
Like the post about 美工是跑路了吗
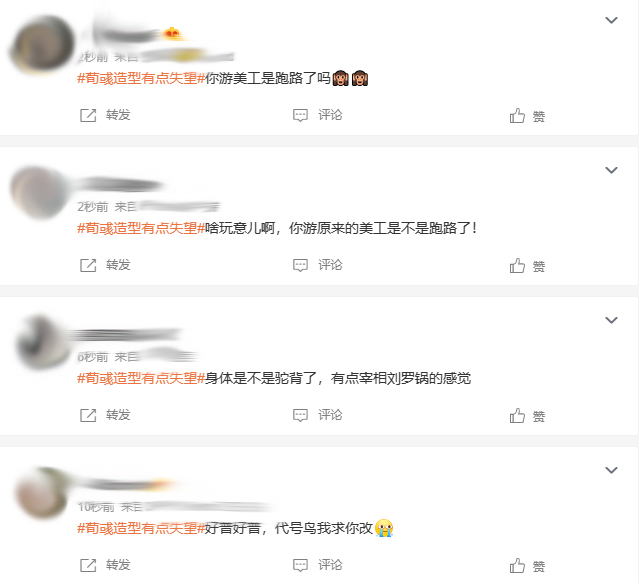click(517, 116)
